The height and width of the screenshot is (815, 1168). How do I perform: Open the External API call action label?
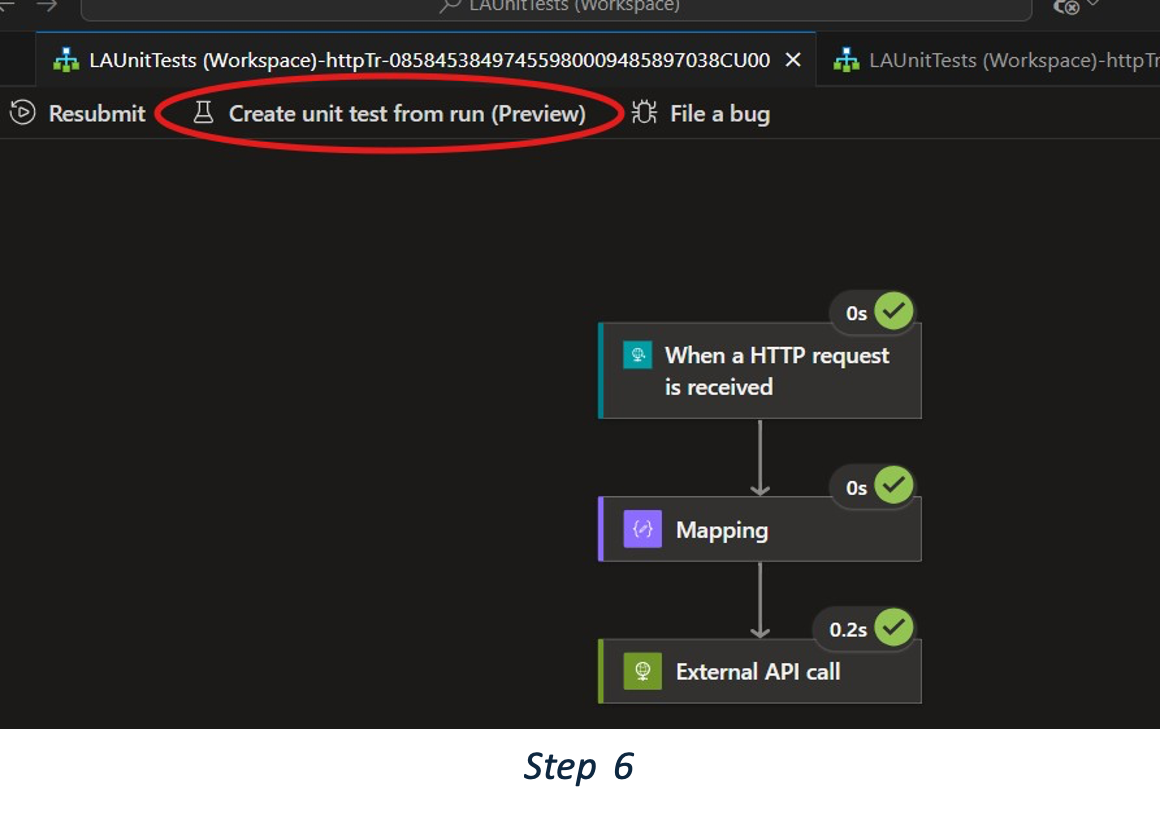click(x=757, y=671)
